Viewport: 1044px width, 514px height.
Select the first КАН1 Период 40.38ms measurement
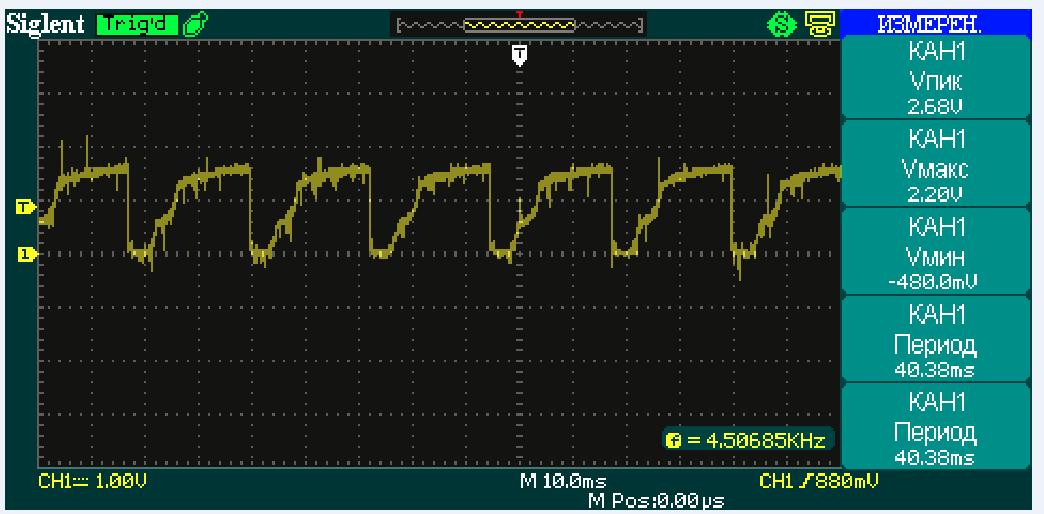935,338
